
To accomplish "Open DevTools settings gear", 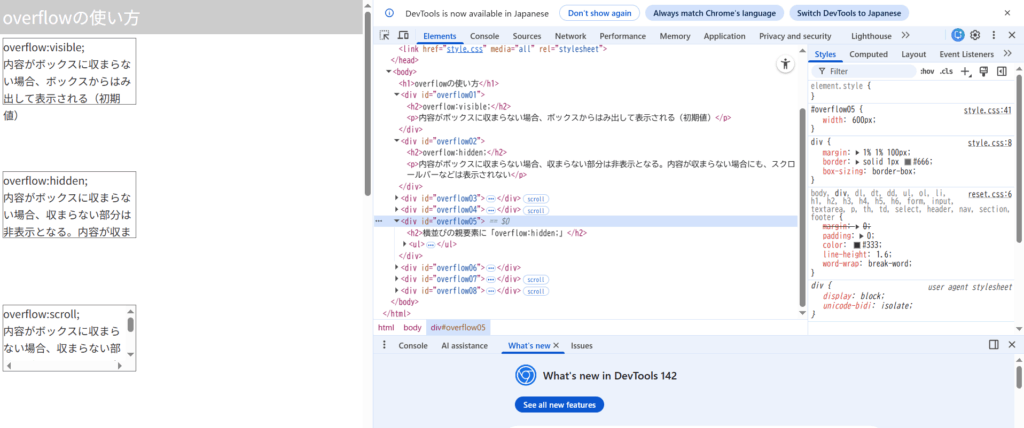I will [975, 35].
